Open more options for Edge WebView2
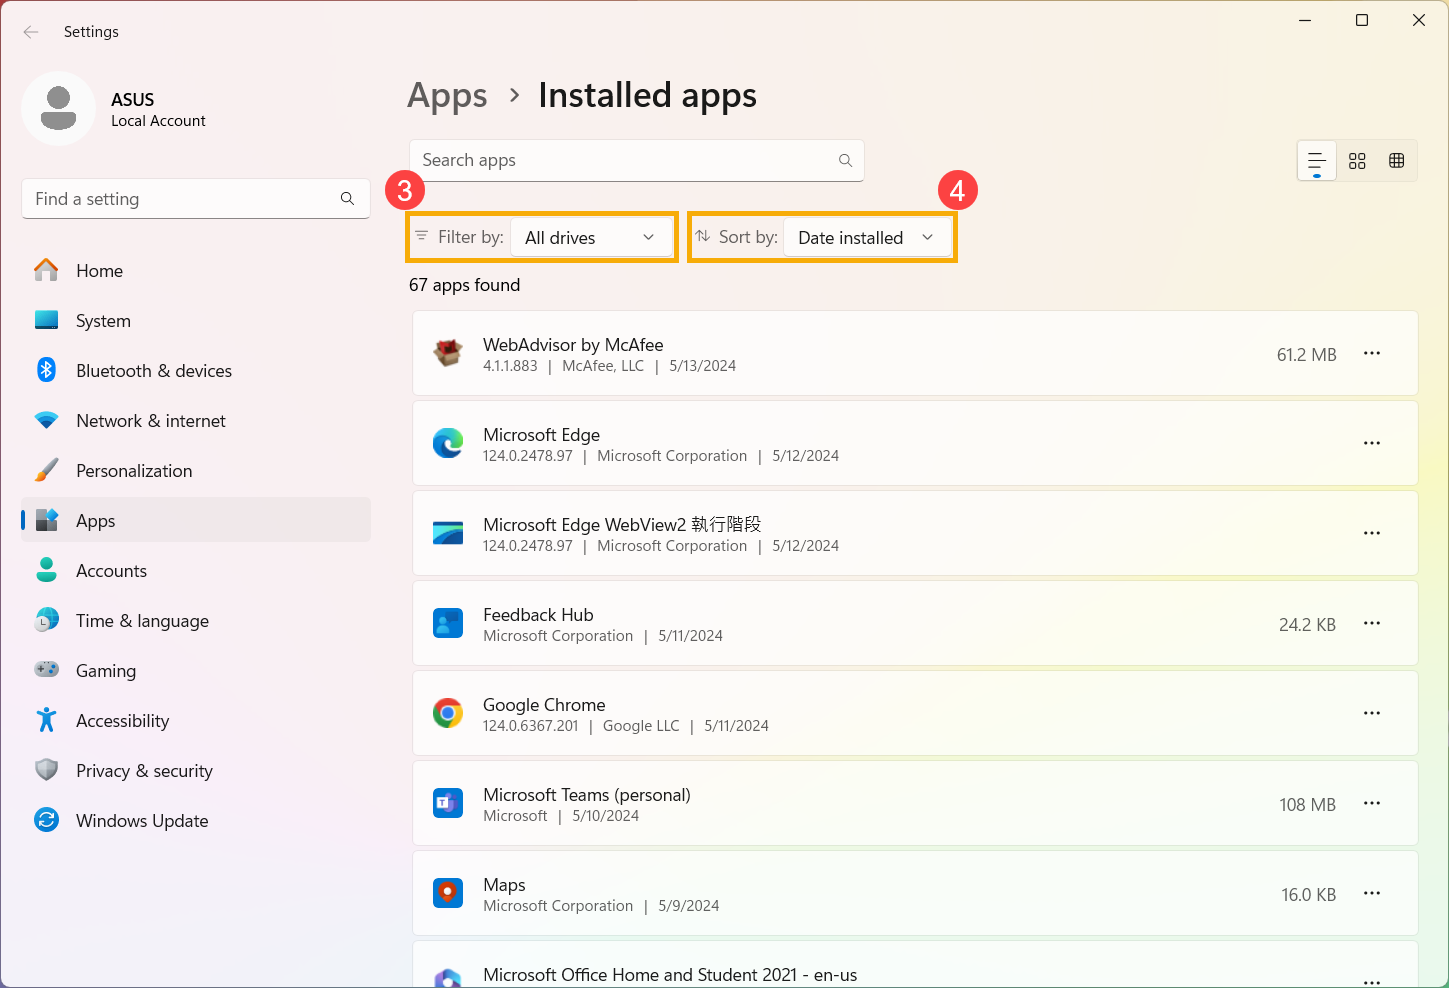 click(x=1372, y=533)
